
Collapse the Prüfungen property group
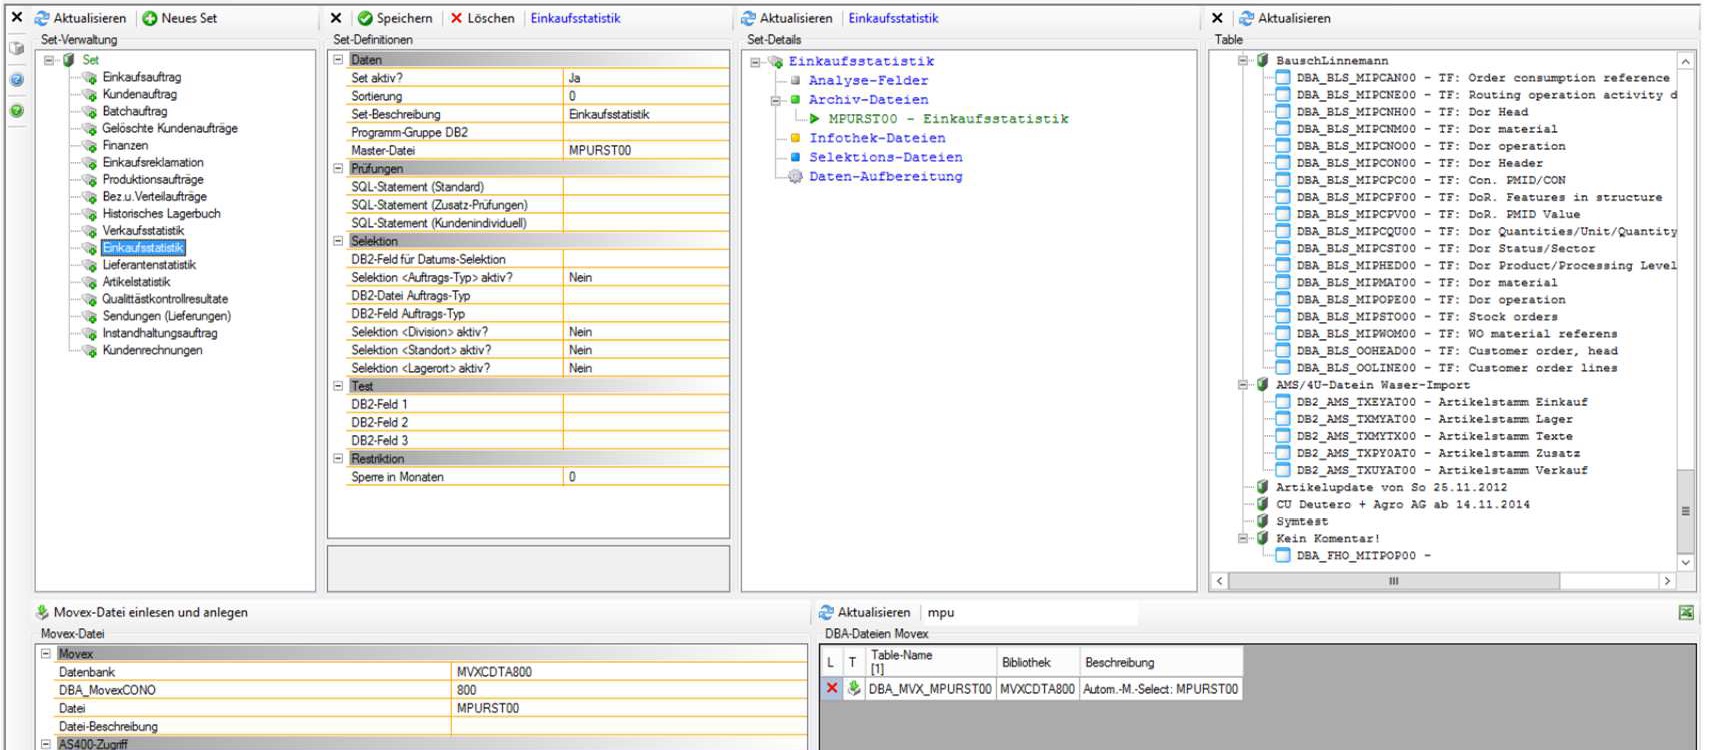point(338,168)
